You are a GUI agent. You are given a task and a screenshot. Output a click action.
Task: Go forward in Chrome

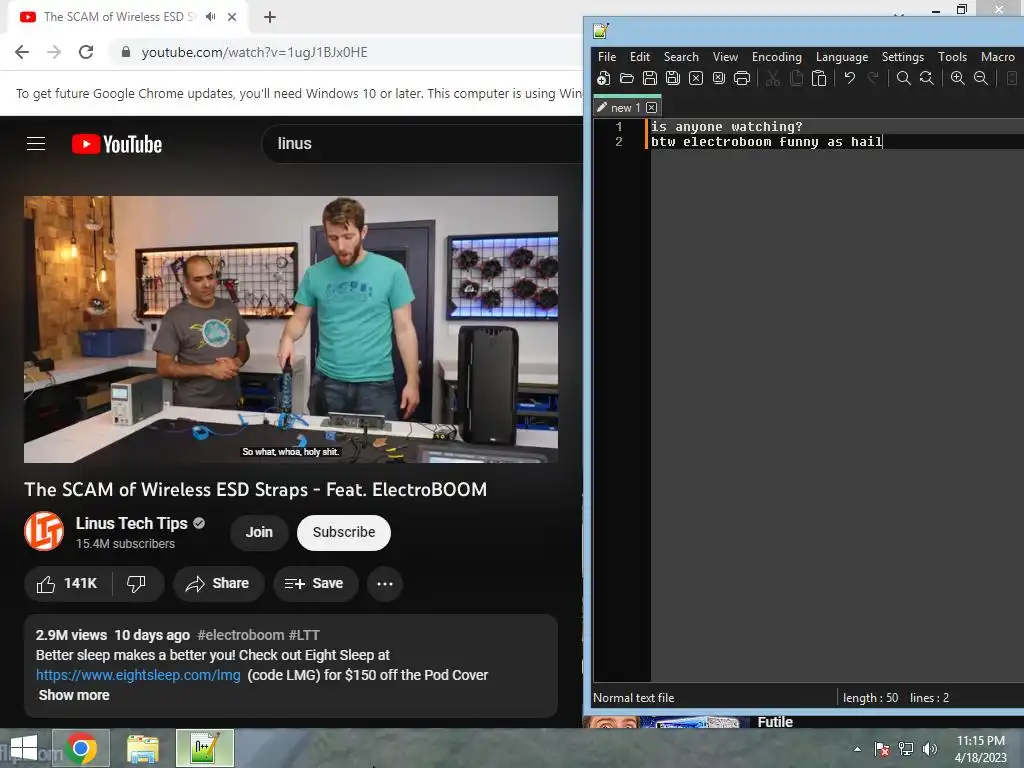click(54, 52)
